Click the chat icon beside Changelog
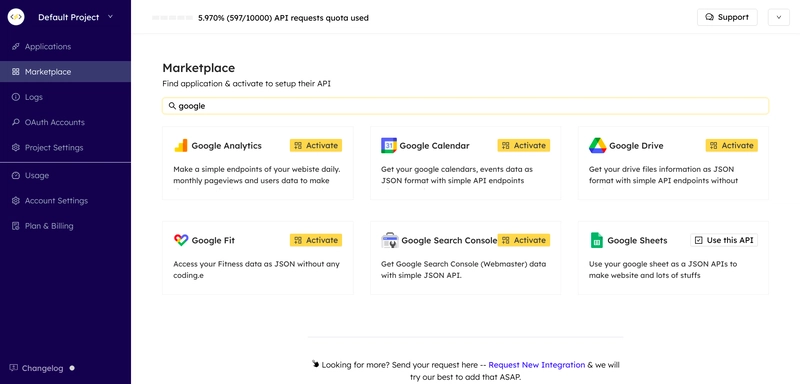Screen dimensions: 800x384 [x=14, y=368]
